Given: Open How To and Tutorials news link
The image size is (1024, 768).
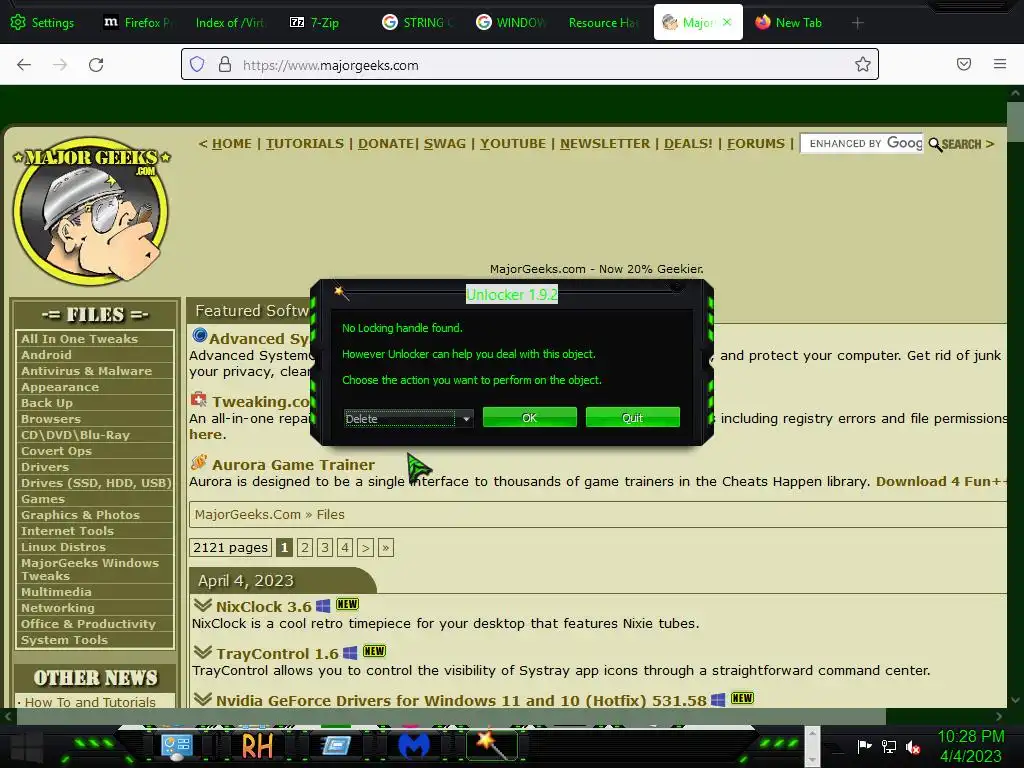Looking at the screenshot, I should (90, 702).
